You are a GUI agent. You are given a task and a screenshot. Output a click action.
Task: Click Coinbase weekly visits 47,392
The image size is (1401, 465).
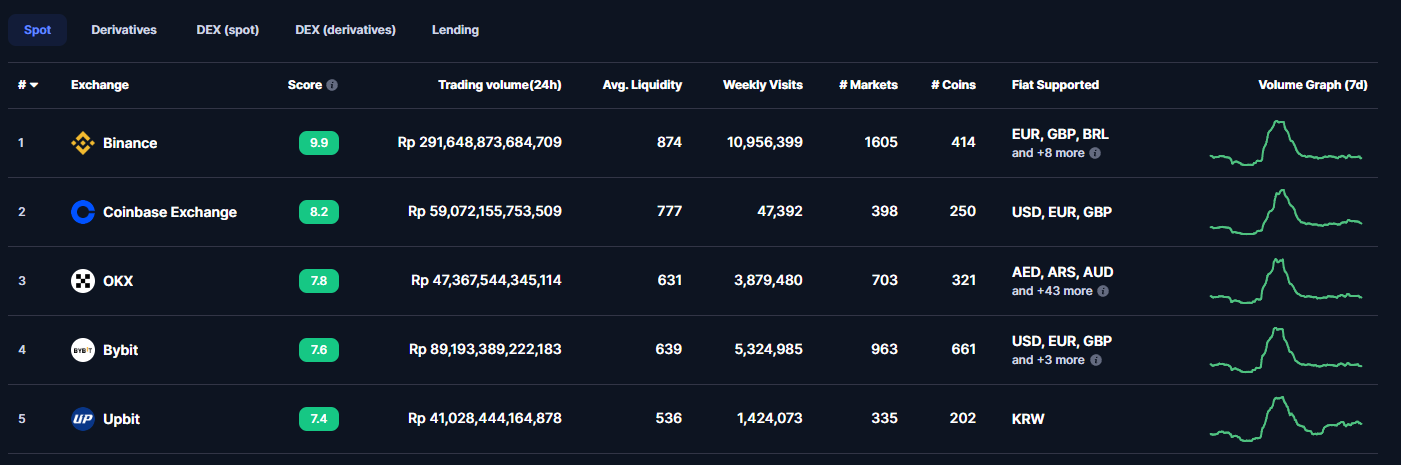(778, 212)
